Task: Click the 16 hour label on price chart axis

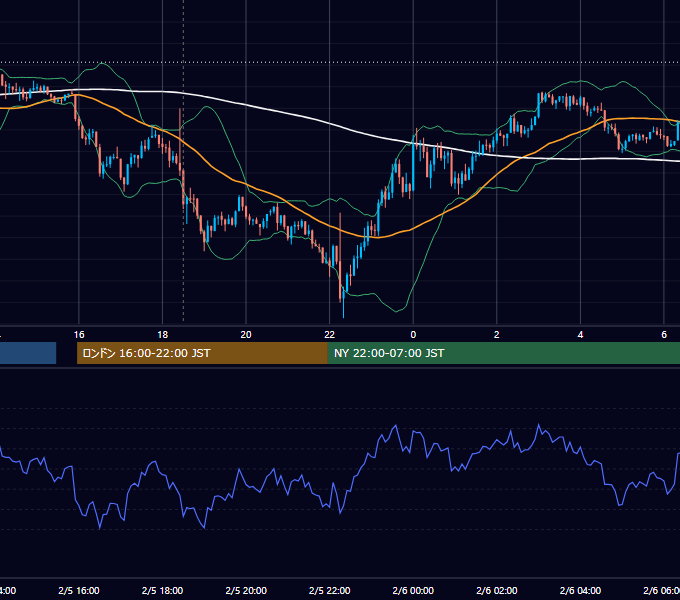Action: tap(79, 335)
